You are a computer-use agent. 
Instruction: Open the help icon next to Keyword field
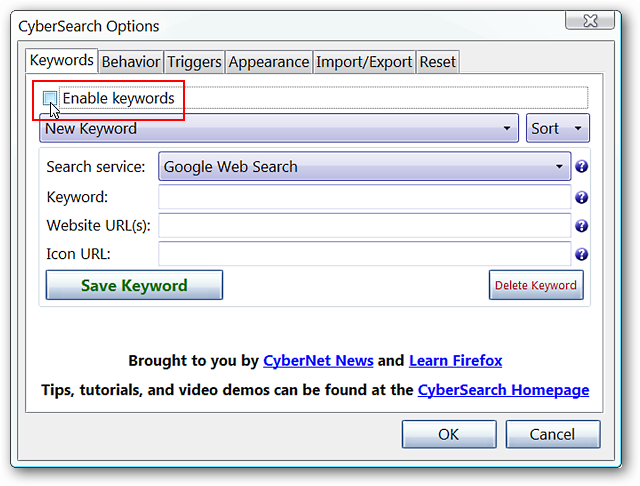[x=581, y=198]
